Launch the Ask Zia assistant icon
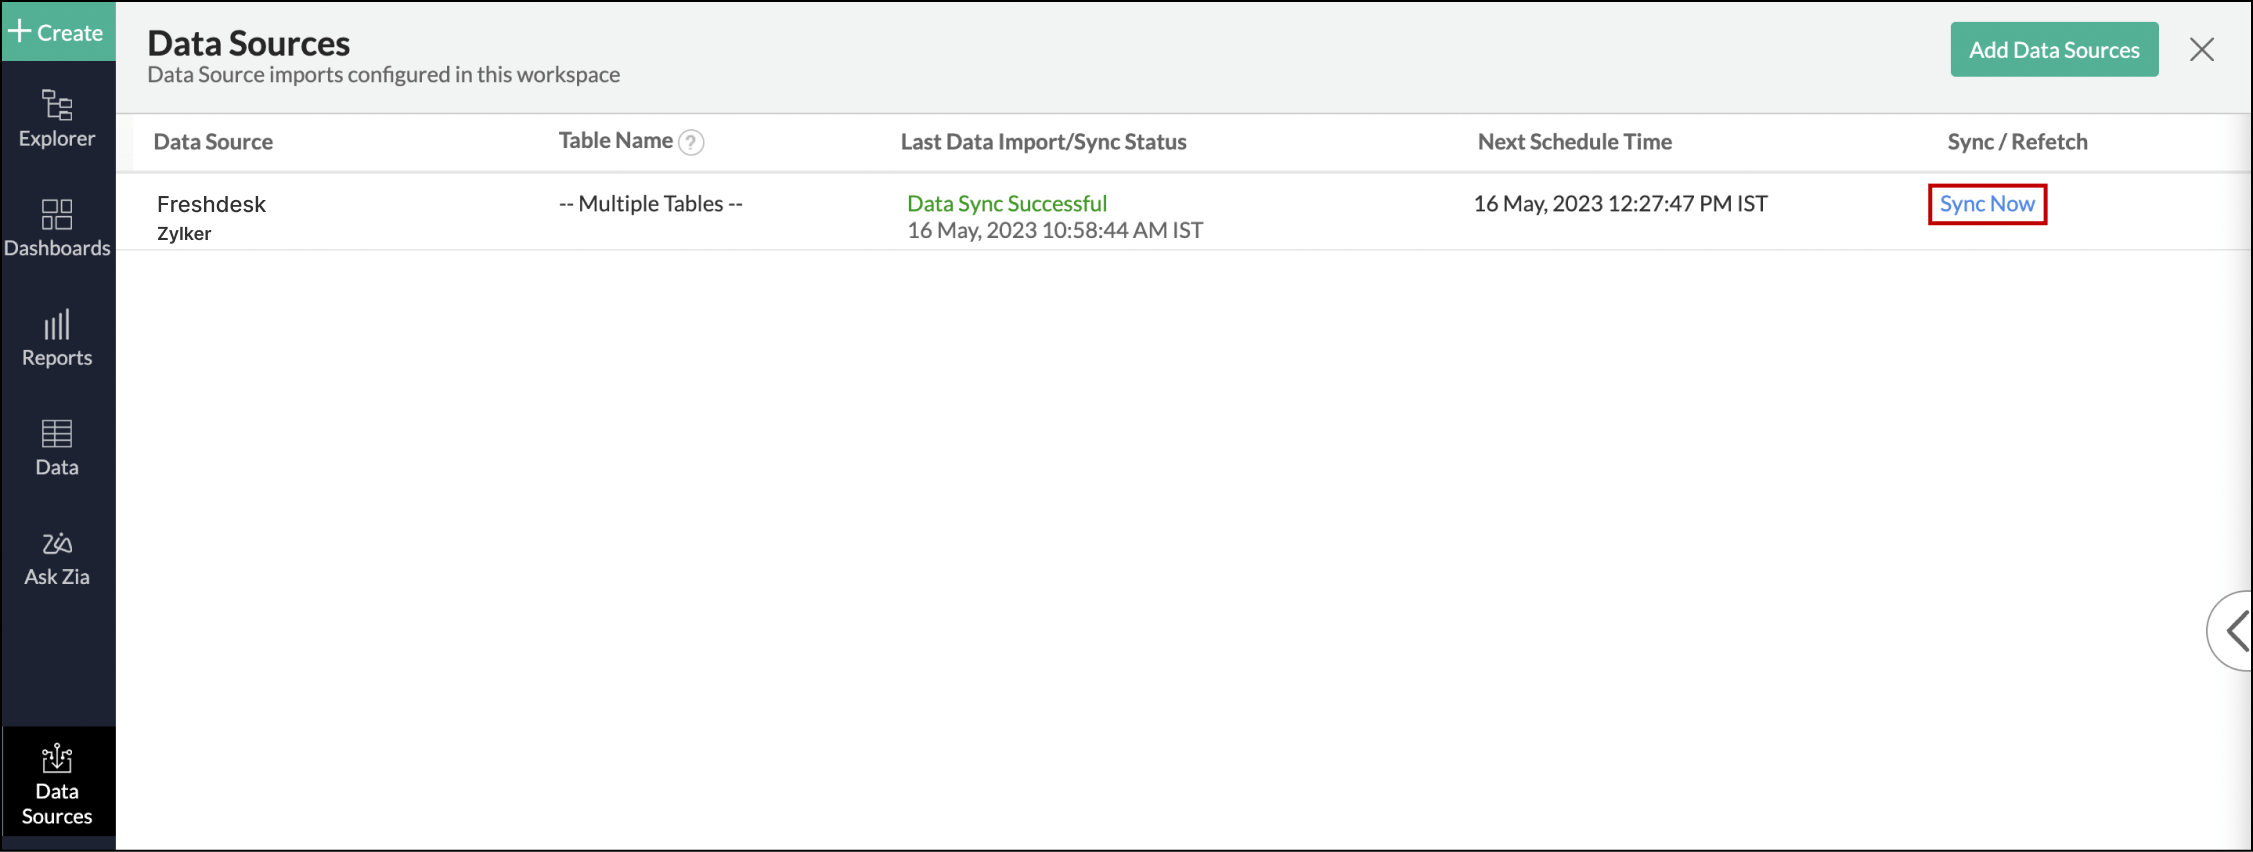Image resolution: width=2253 pixels, height=852 pixels. (57, 544)
